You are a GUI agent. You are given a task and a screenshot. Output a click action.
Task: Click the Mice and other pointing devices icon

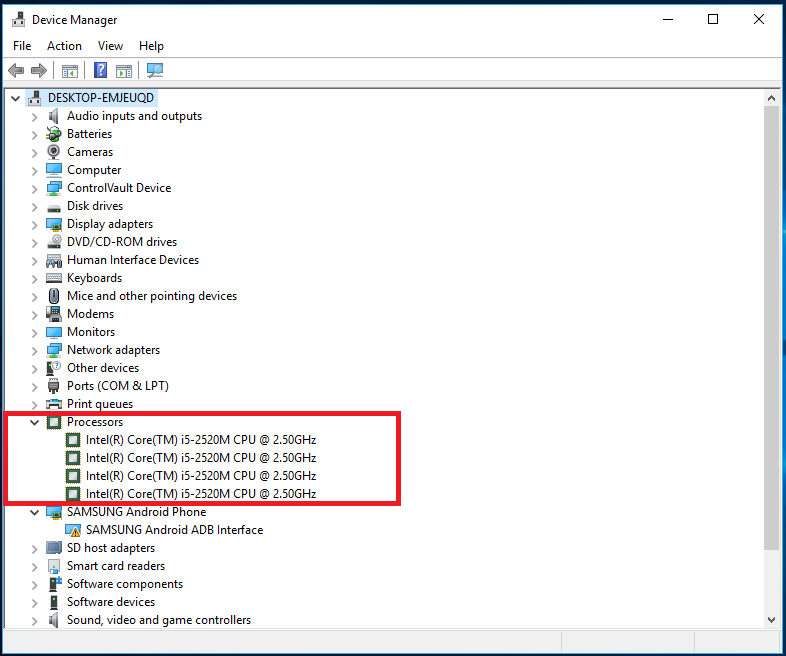(54, 296)
